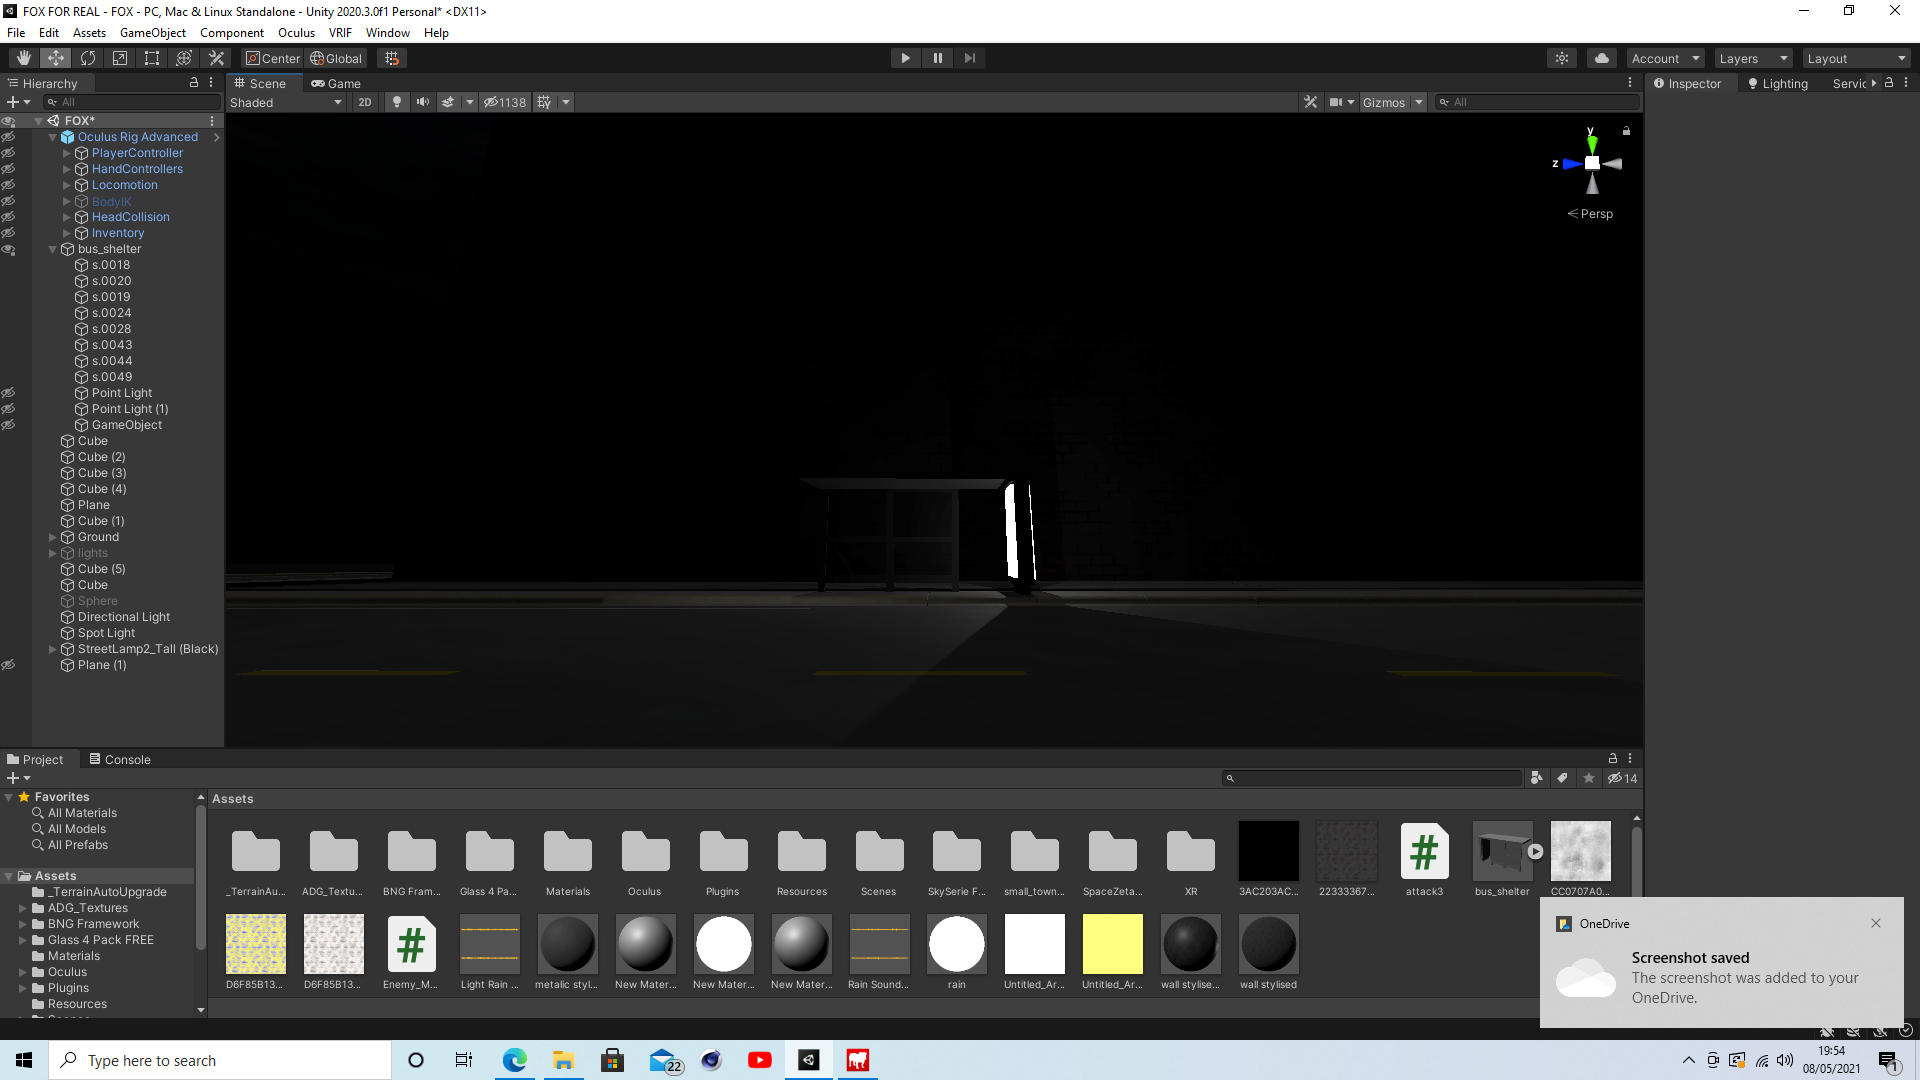Open the Inspector tab
The image size is (1920, 1080).
1687,84
